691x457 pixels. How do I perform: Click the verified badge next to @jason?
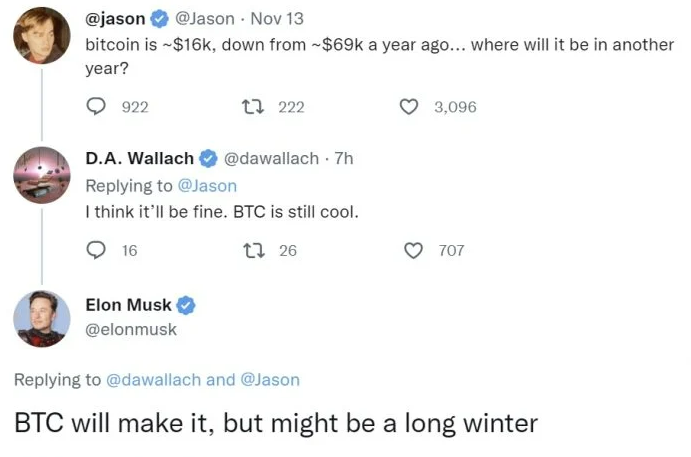pyautogui.click(x=159, y=18)
